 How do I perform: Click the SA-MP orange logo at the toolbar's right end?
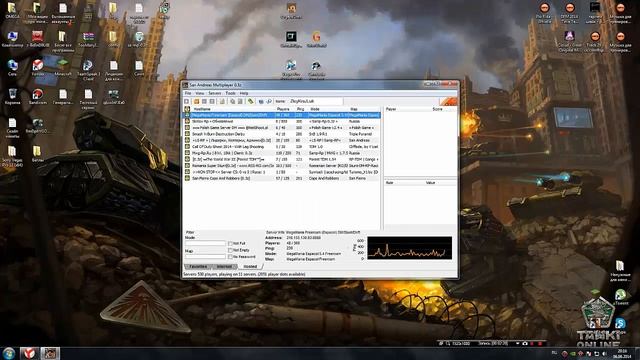click(448, 101)
